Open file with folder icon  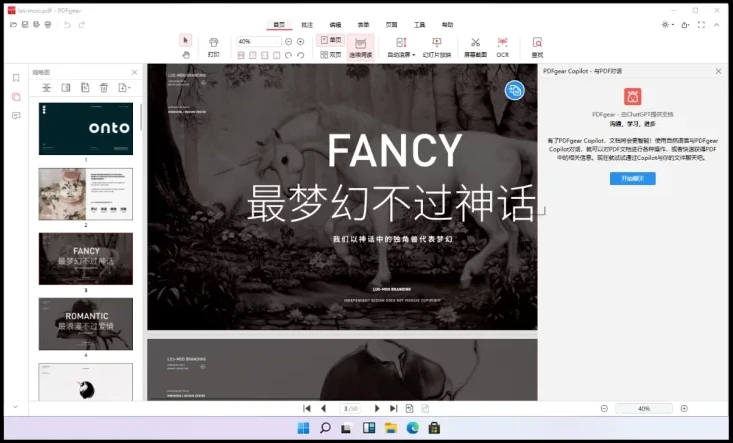click(x=14, y=25)
